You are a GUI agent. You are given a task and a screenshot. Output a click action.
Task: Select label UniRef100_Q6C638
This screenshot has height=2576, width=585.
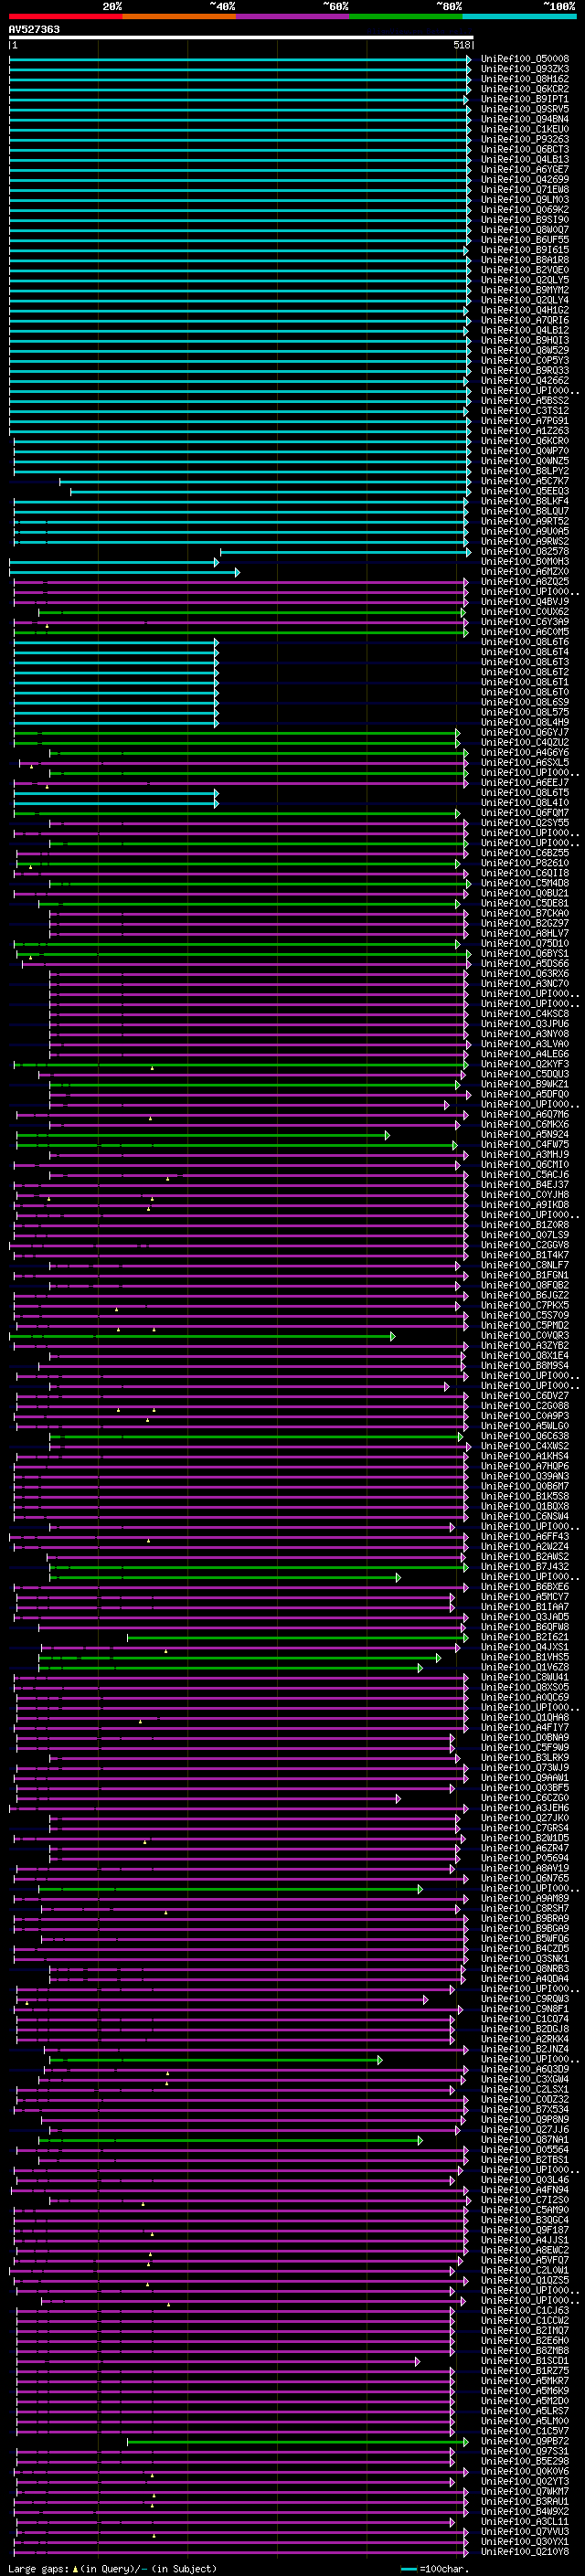(525, 1436)
